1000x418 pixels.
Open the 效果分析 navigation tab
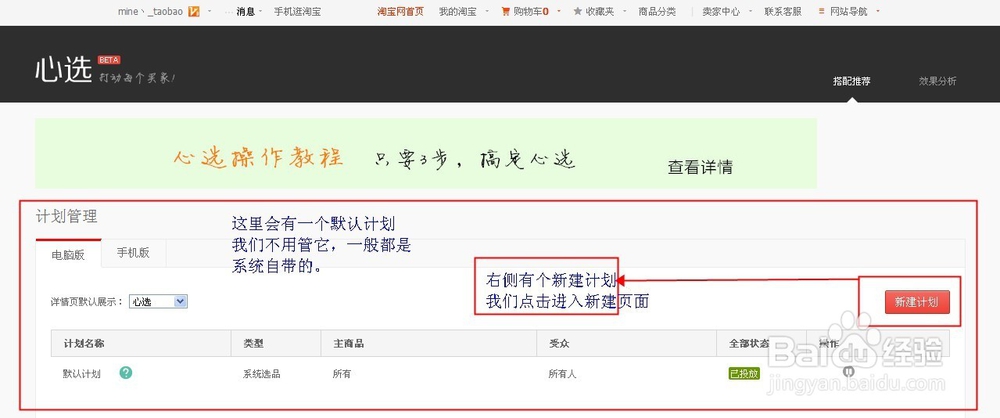[938, 81]
